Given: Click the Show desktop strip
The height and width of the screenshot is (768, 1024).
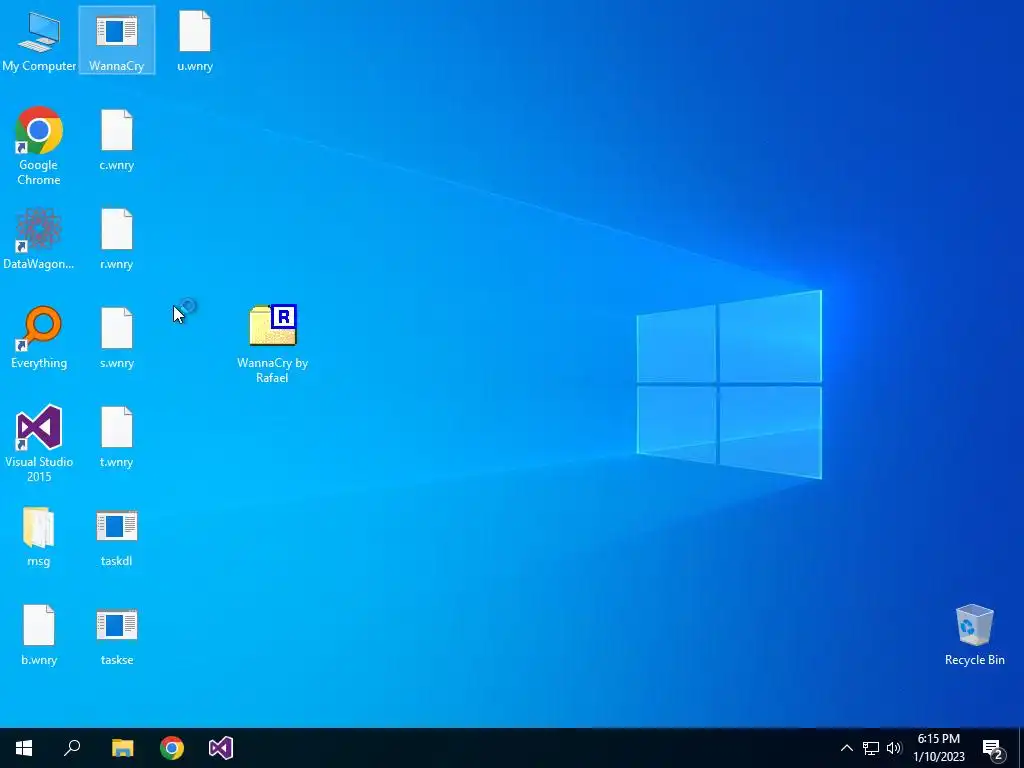Looking at the screenshot, I should coord(1021,748).
